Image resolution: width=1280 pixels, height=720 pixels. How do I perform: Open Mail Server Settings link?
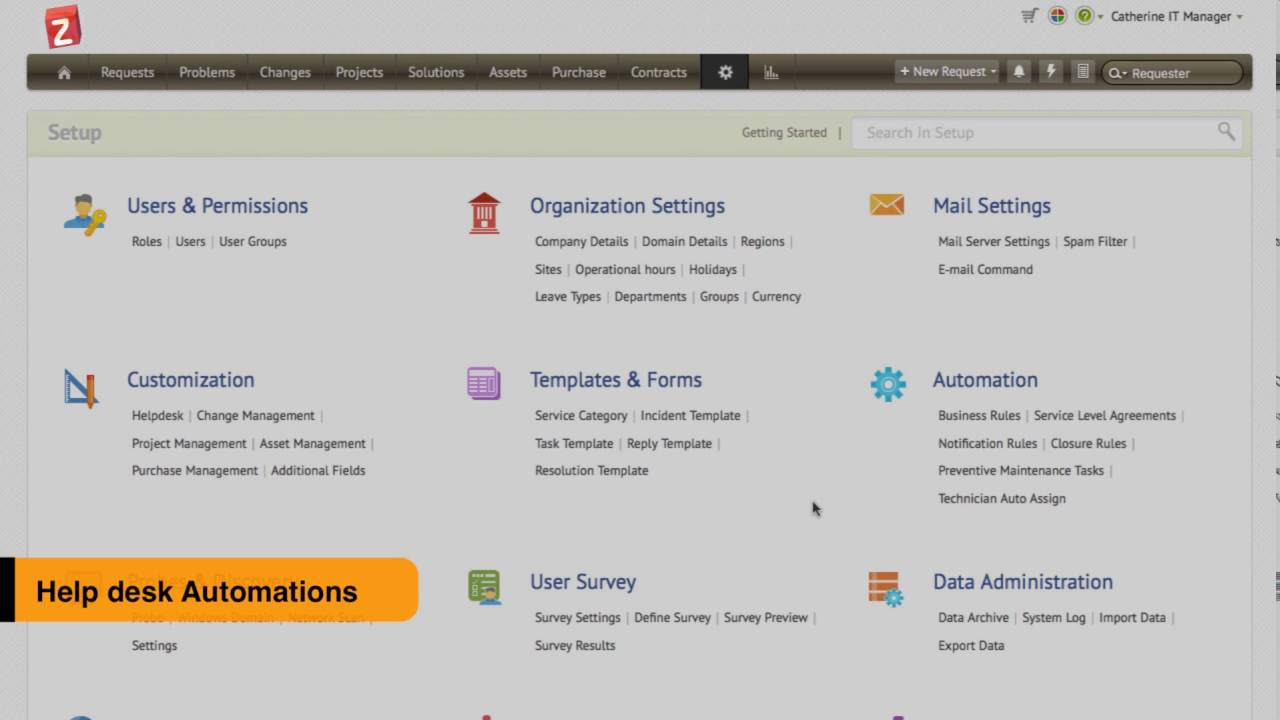(x=994, y=241)
